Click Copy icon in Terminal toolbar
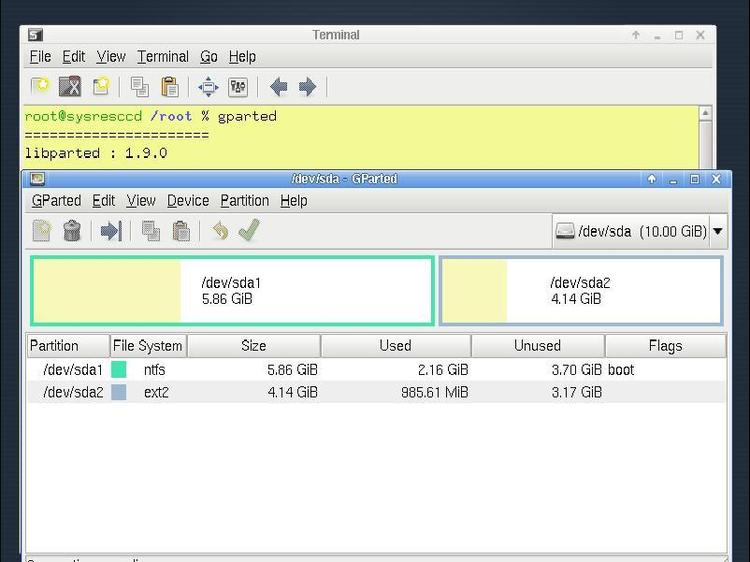 pyautogui.click(x=140, y=87)
